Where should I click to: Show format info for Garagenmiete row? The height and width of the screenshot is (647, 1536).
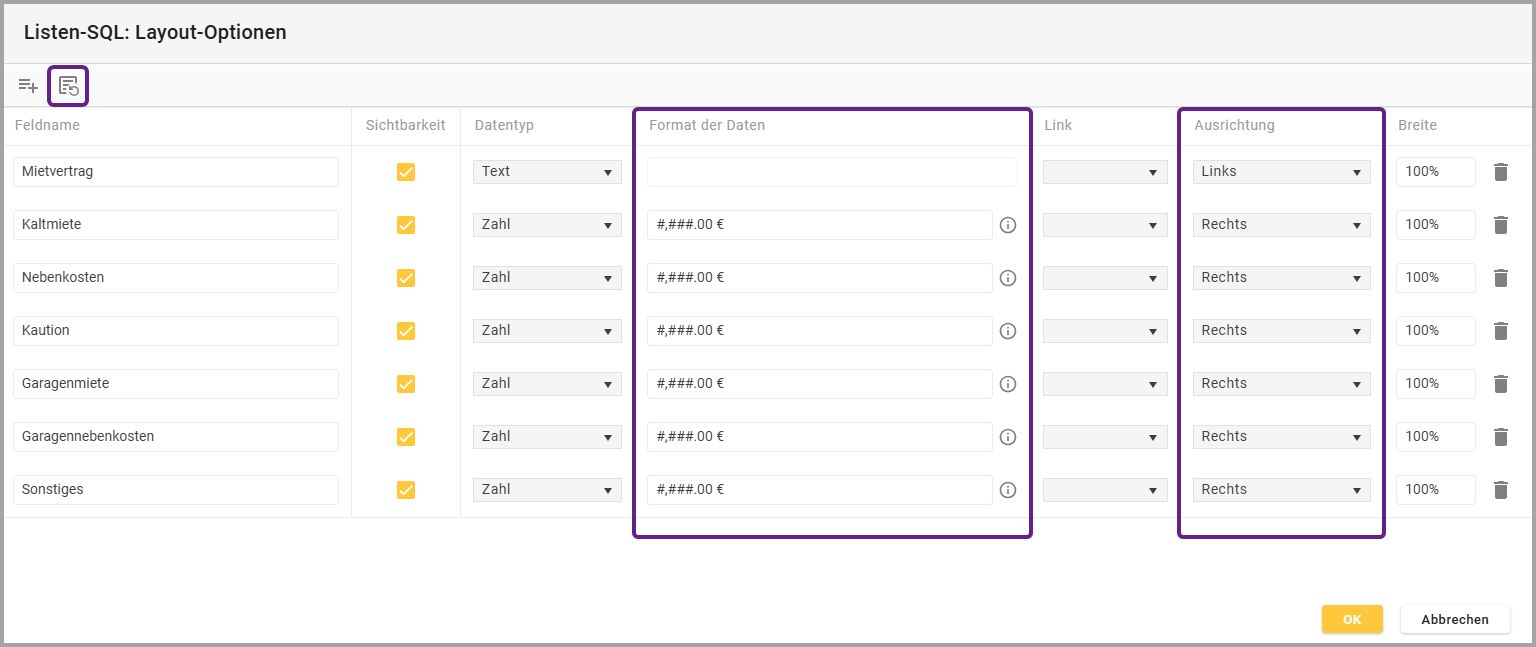(x=1008, y=384)
